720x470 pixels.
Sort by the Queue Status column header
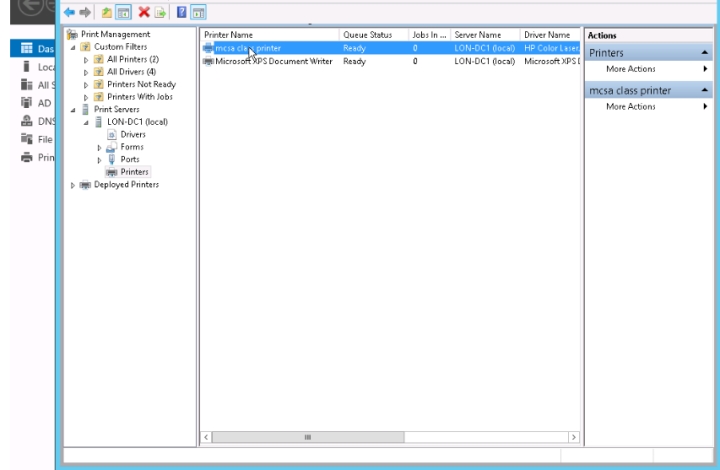[x=367, y=35]
